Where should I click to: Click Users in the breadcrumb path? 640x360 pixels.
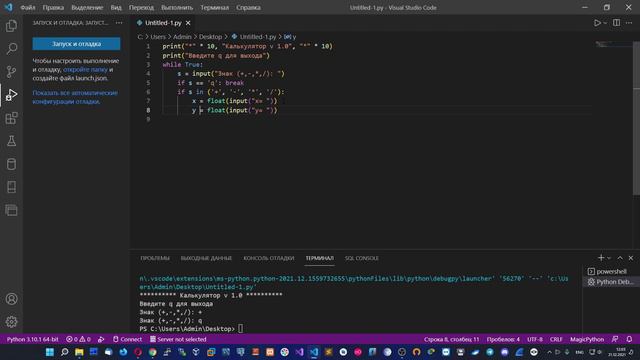tap(158, 37)
